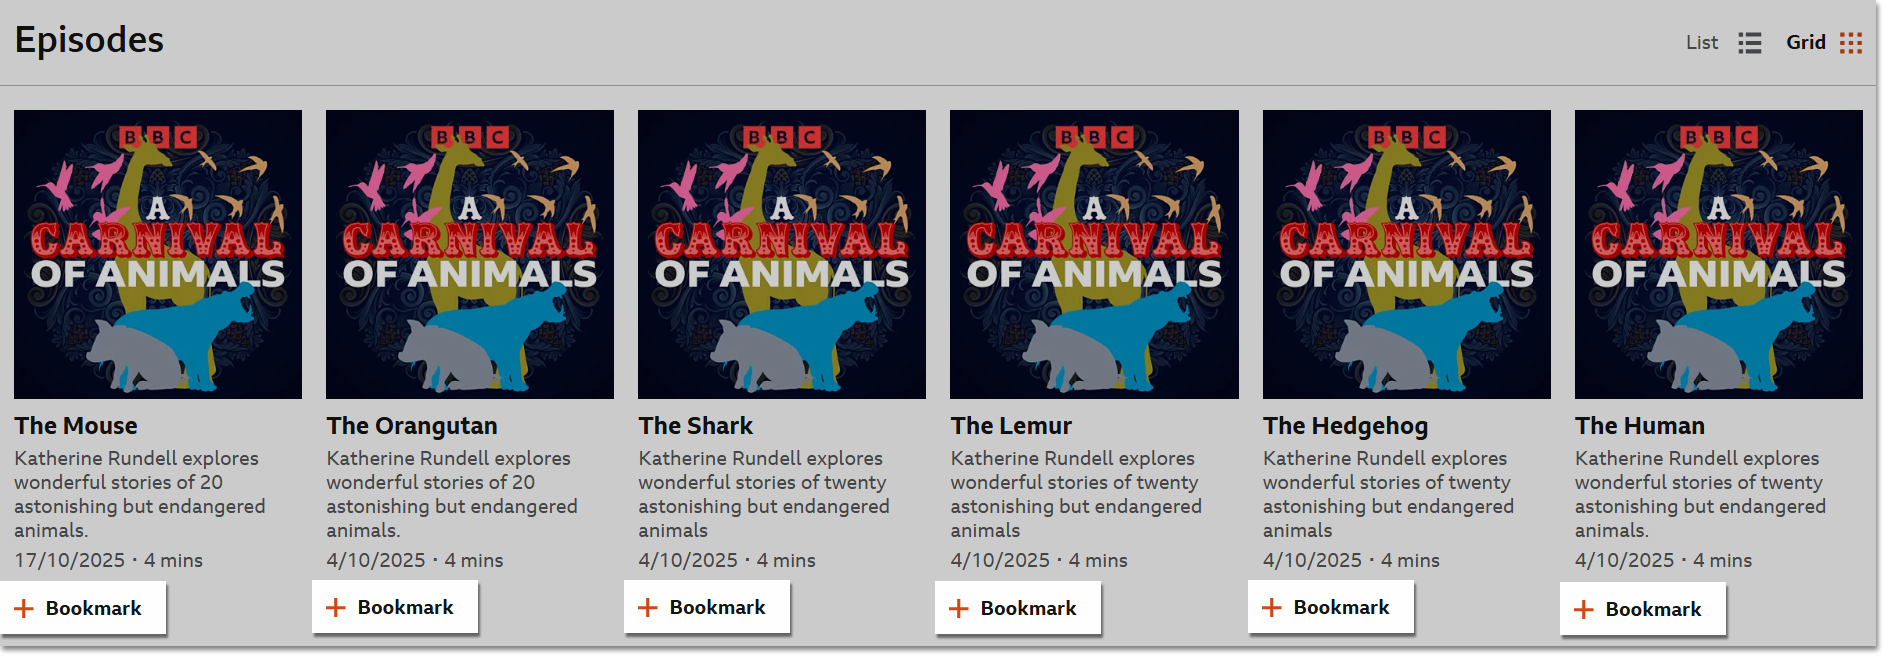Click 4/10/2025 date under The Lemur
This screenshot has width=1900, height=664.
pos(1000,560)
